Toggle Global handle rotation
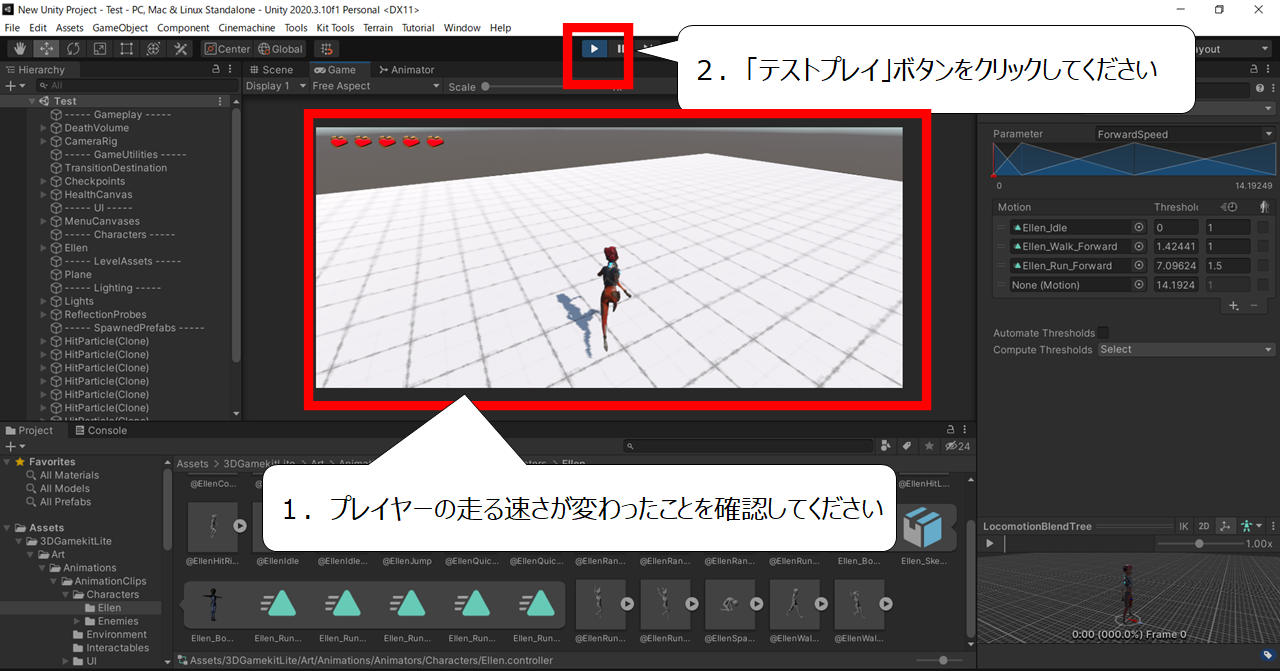The image size is (1280, 671). click(280, 48)
